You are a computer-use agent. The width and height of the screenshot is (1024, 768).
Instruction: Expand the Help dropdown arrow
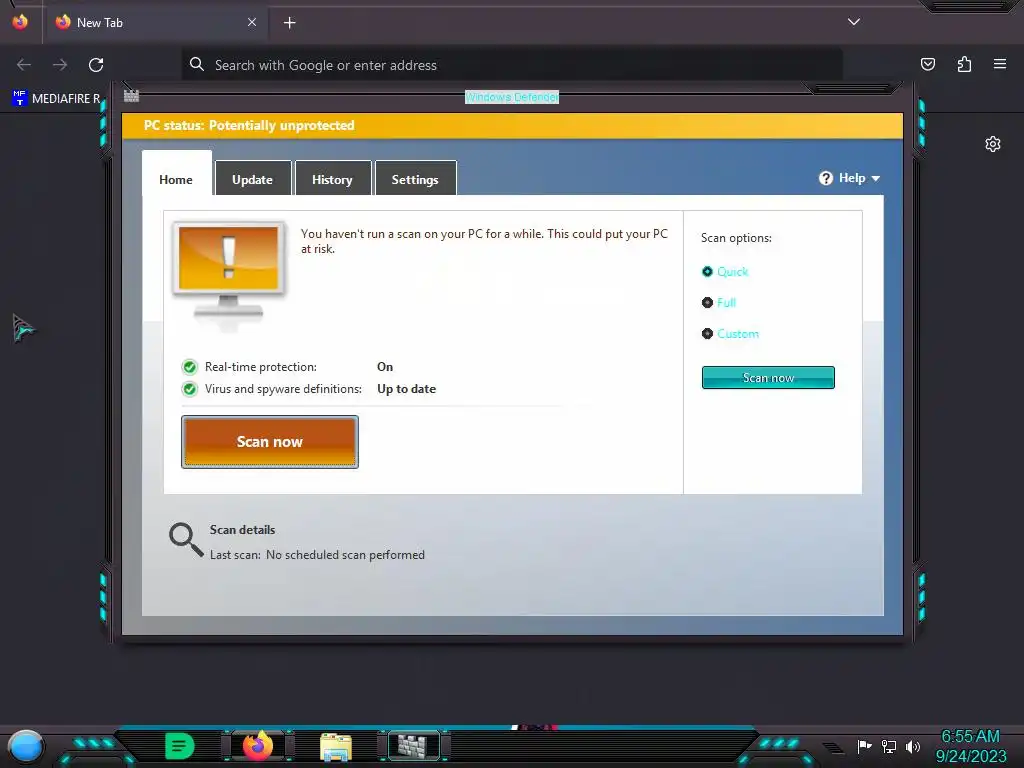tap(876, 178)
